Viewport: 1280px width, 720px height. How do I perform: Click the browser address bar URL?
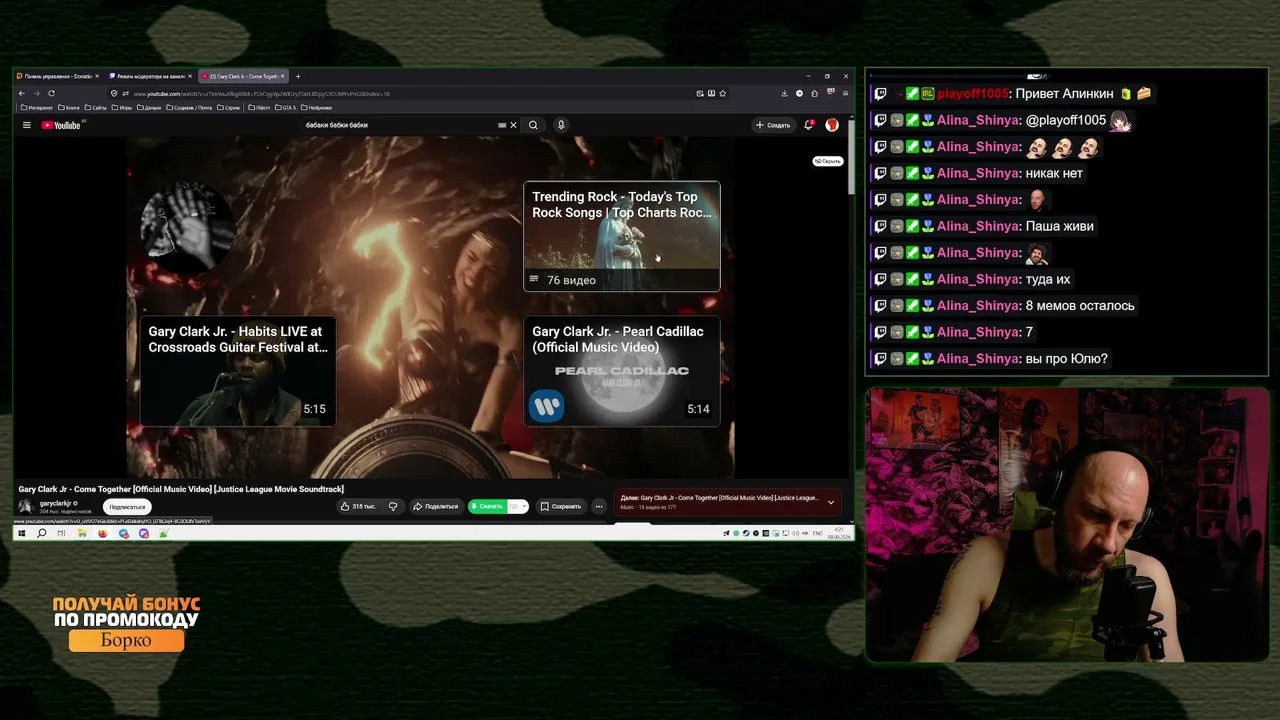tap(400, 93)
